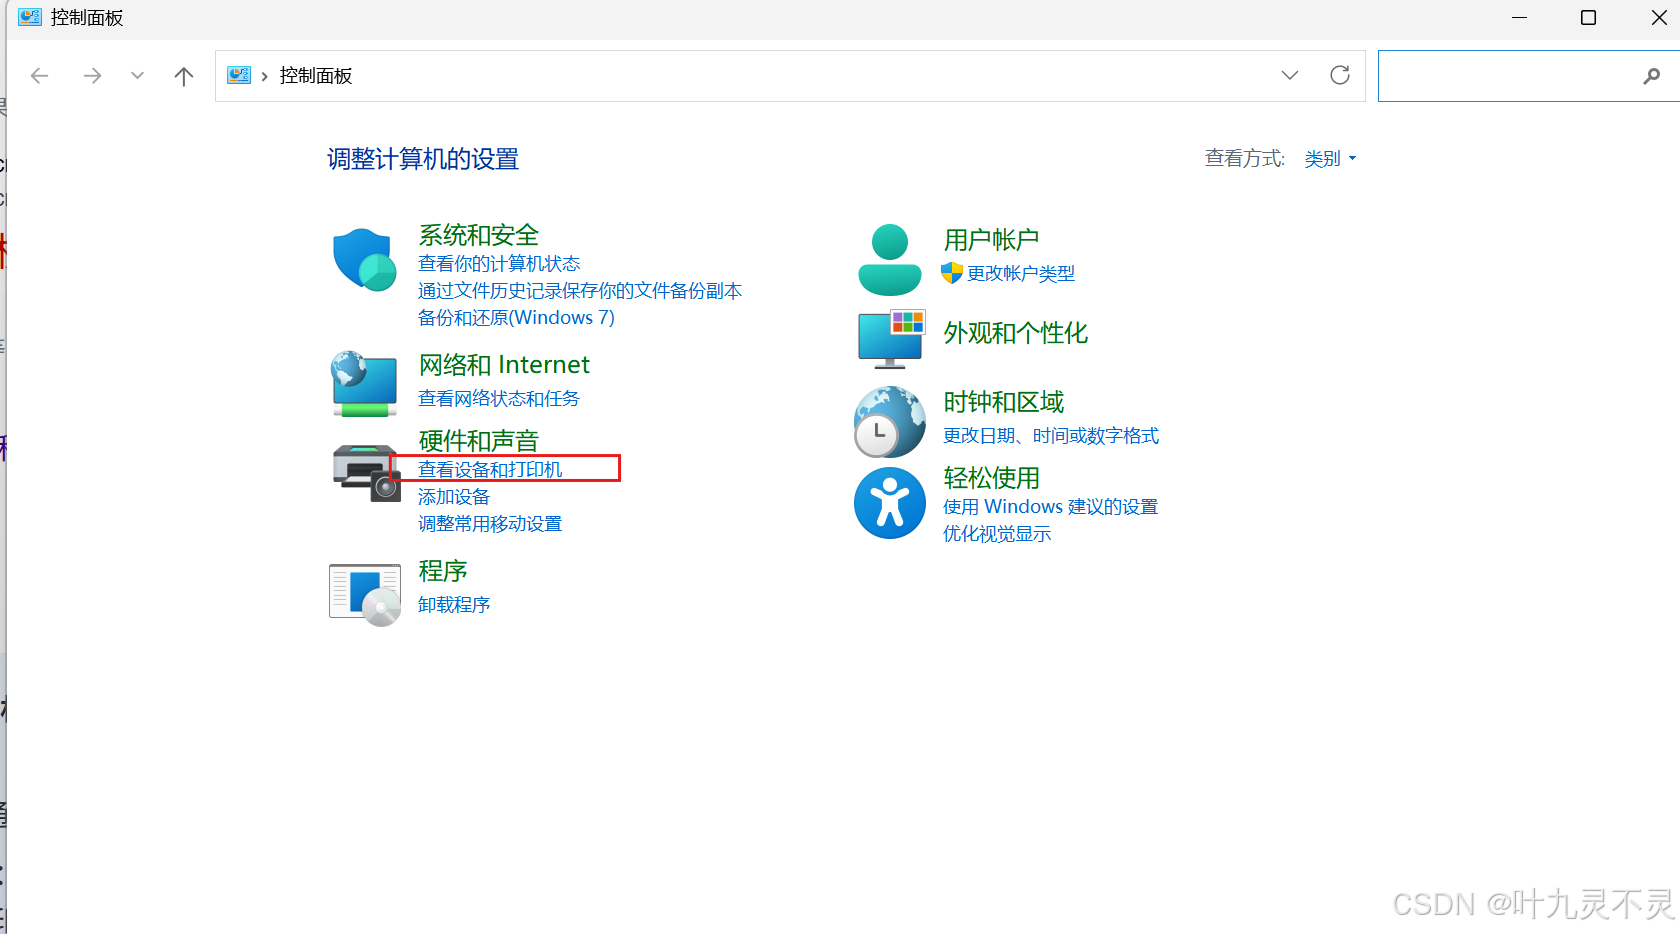Click the System and Security shield icon
This screenshot has height=934, width=1680.
[x=365, y=260]
